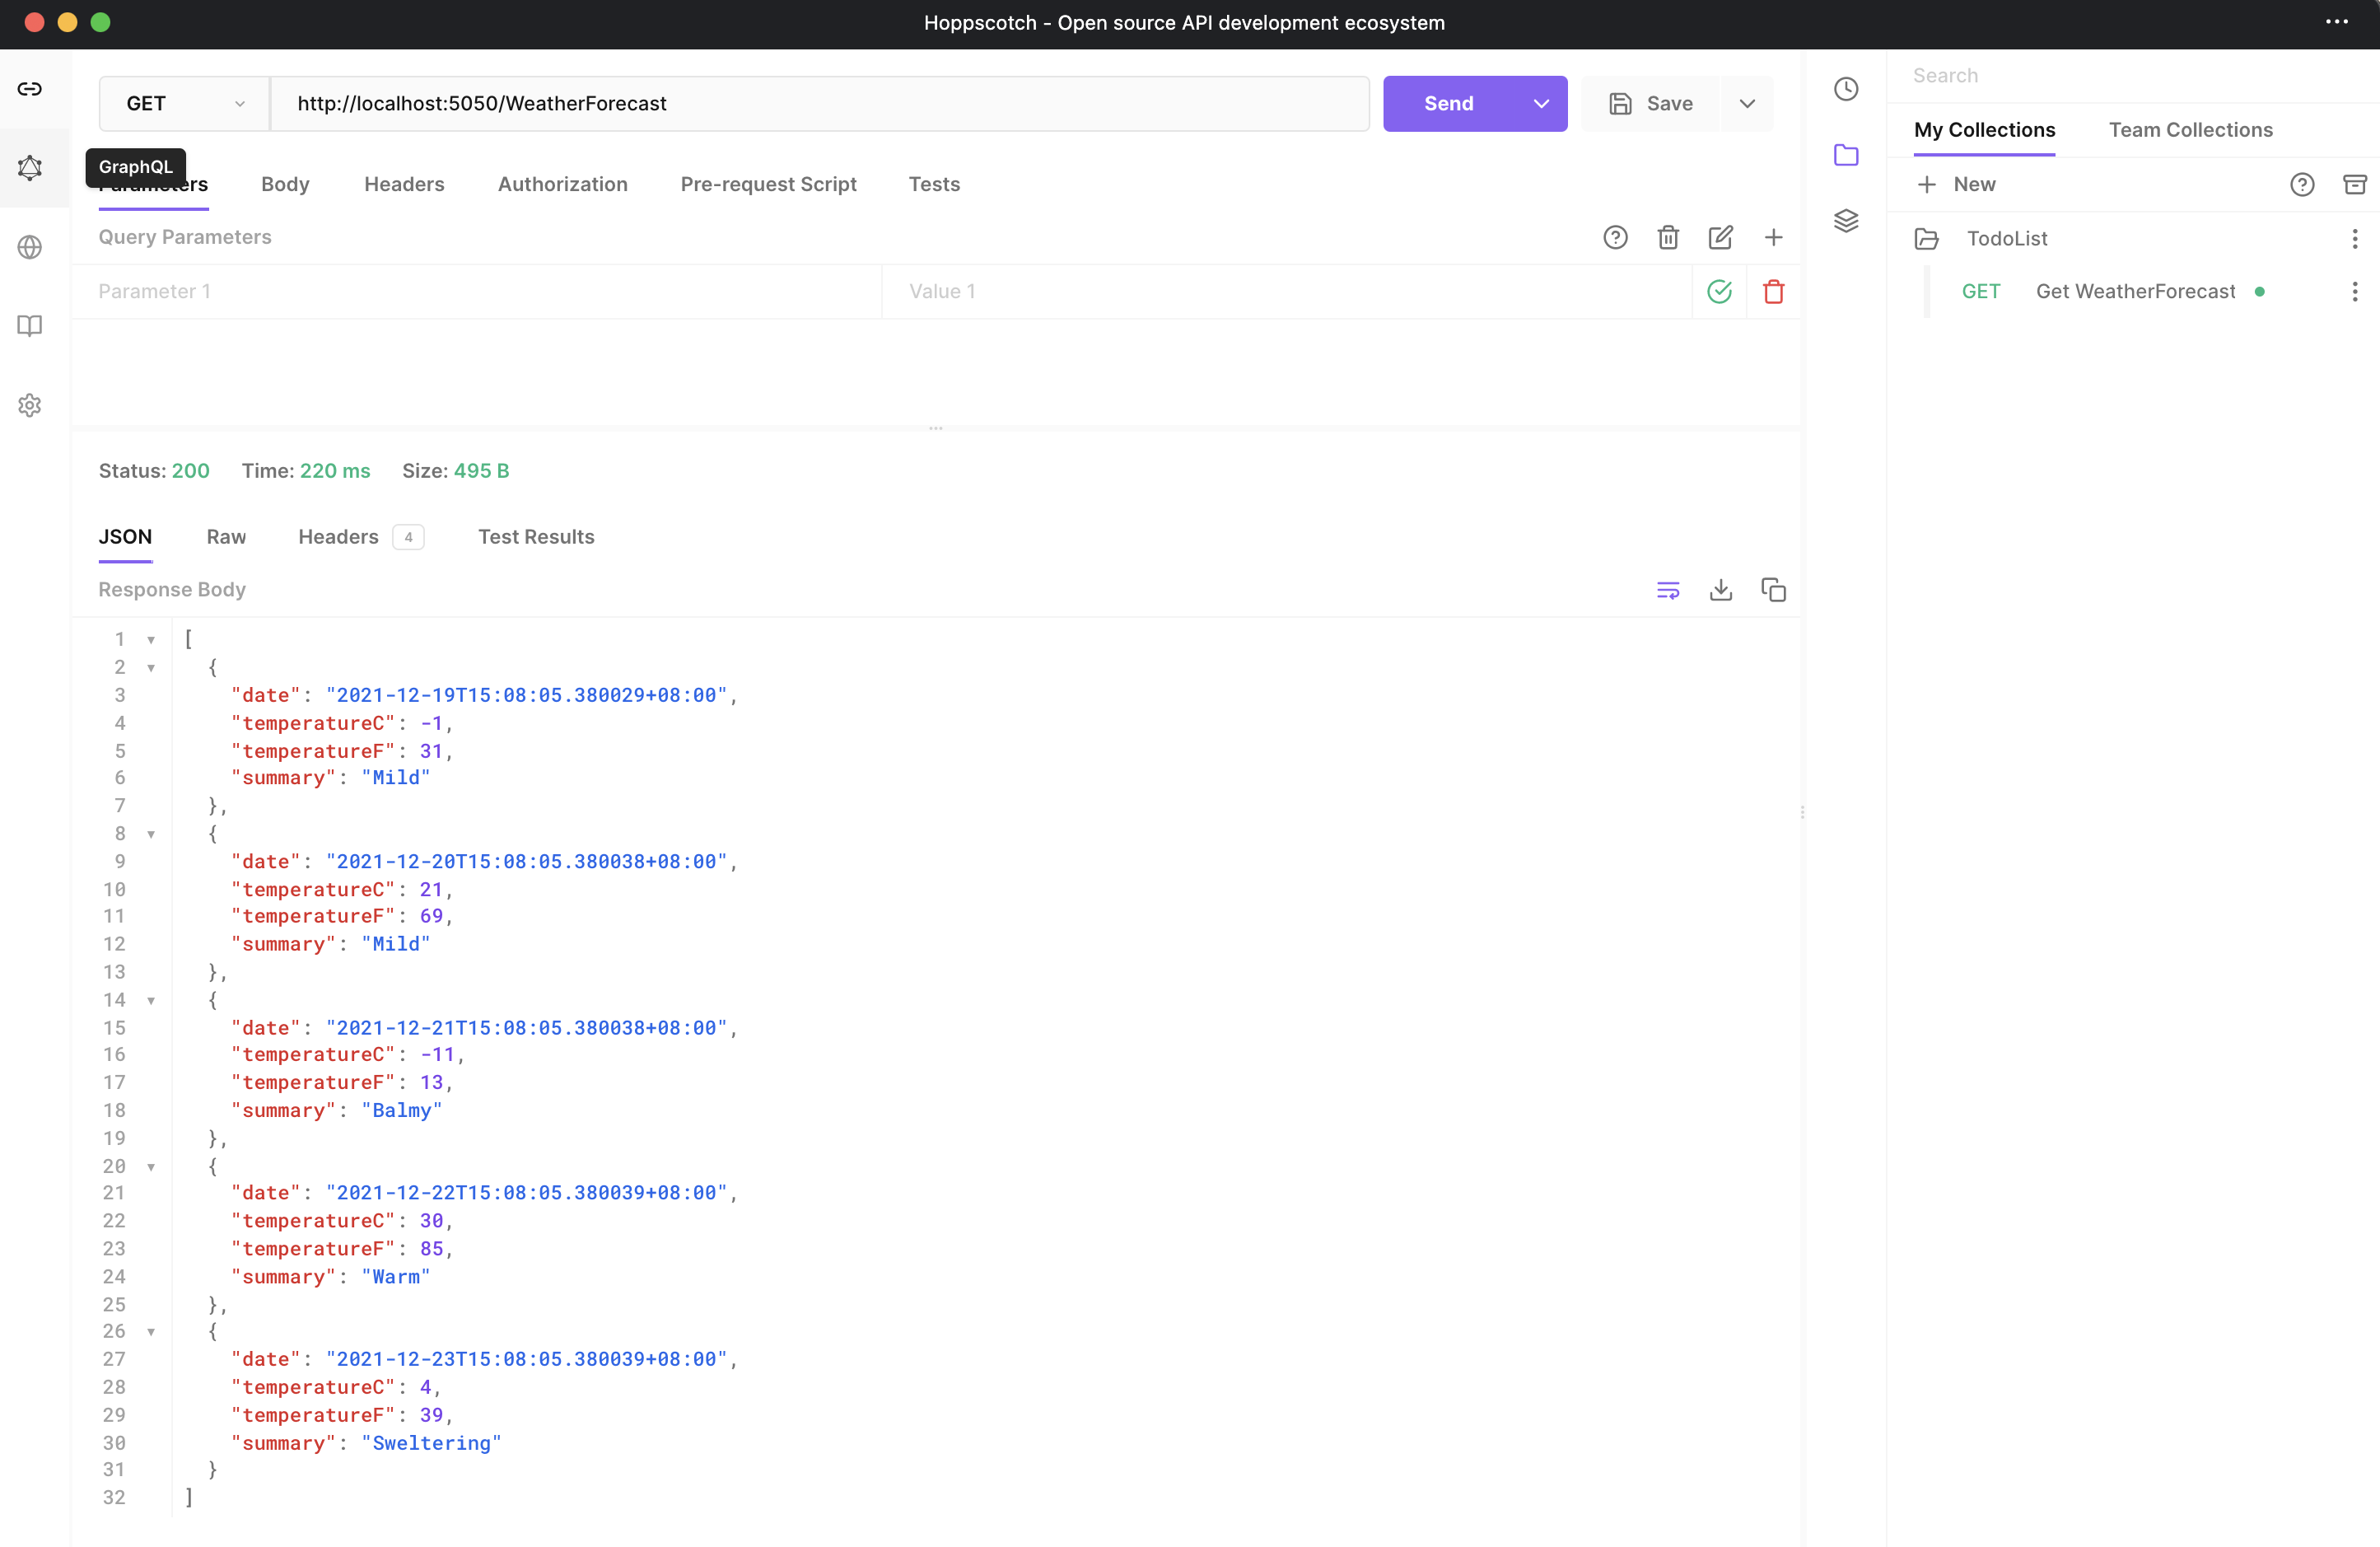Send the WeatherForecast API request
This screenshot has height=1547, width=2380.
(x=1447, y=102)
